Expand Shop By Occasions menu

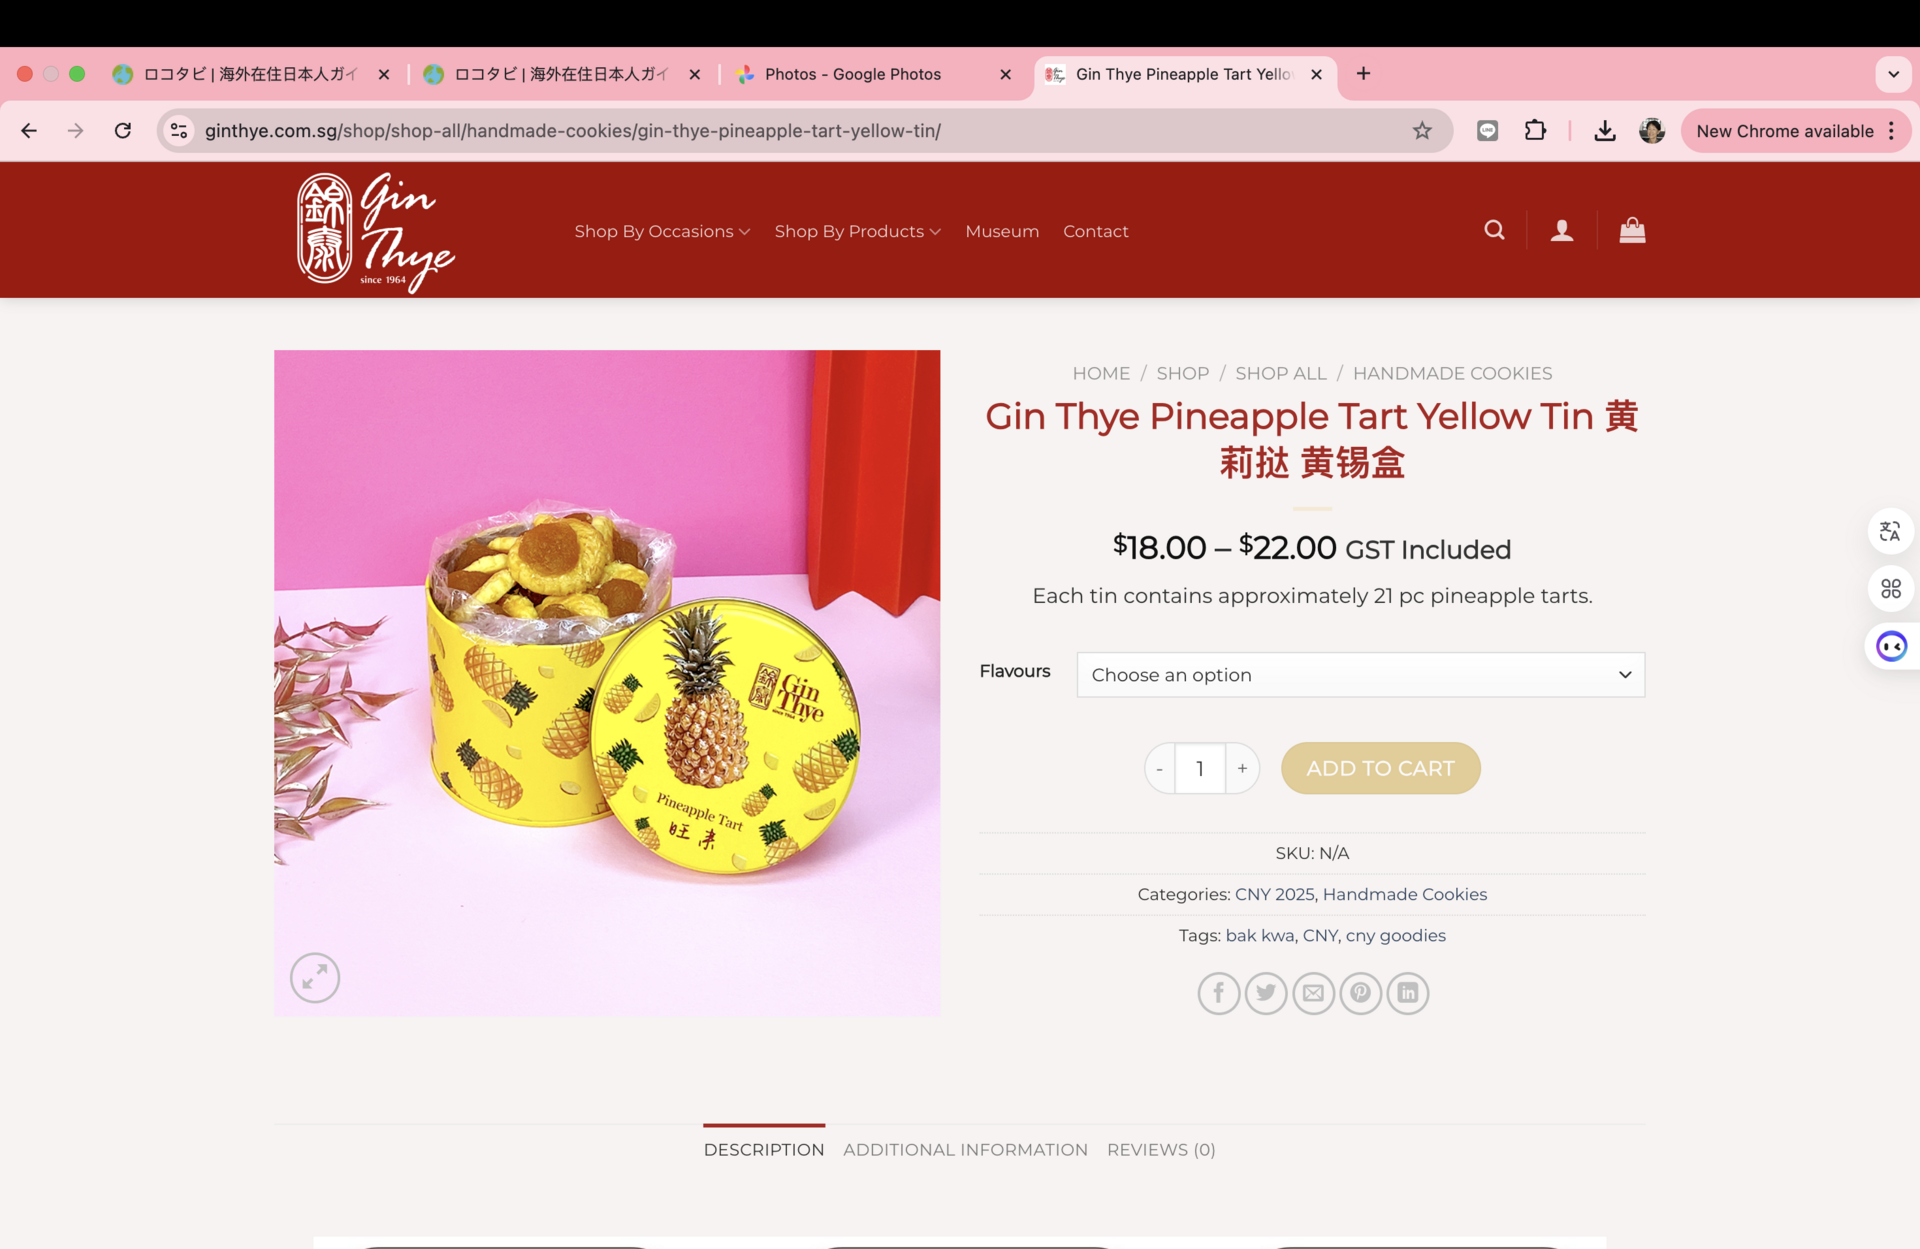pyautogui.click(x=662, y=231)
